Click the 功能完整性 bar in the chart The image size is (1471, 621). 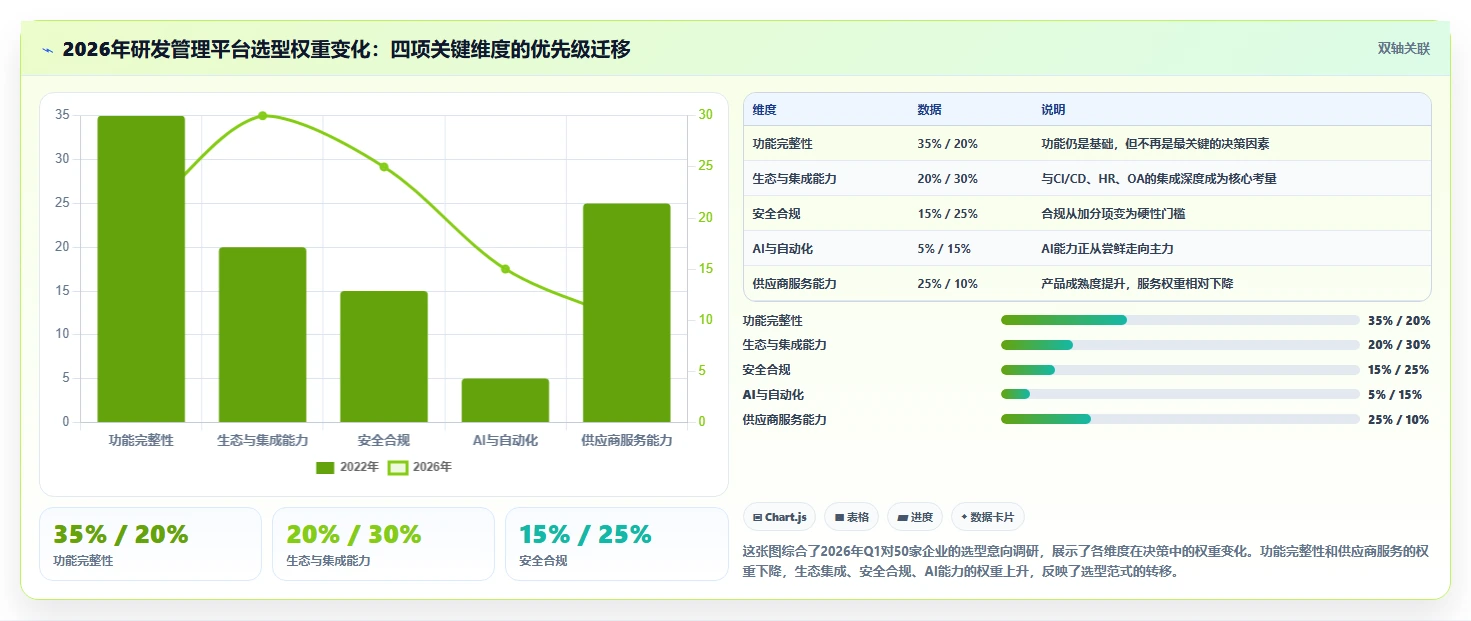pyautogui.click(x=141, y=269)
